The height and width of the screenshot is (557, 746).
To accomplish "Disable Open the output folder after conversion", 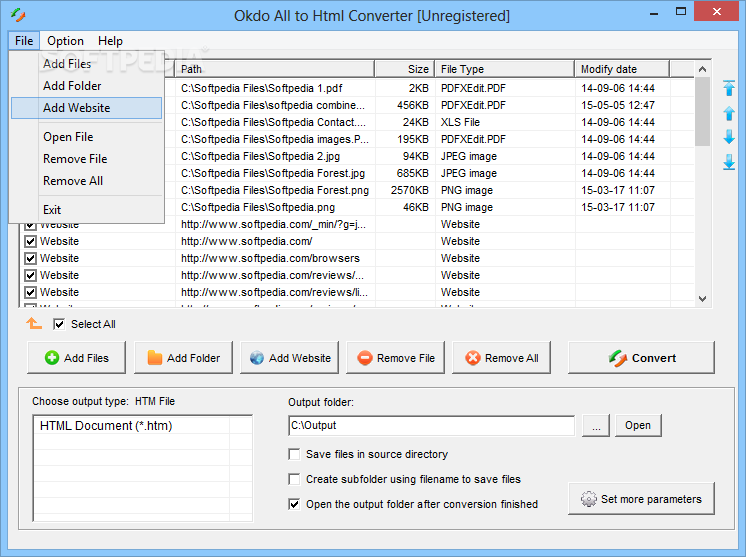I will tap(294, 504).
